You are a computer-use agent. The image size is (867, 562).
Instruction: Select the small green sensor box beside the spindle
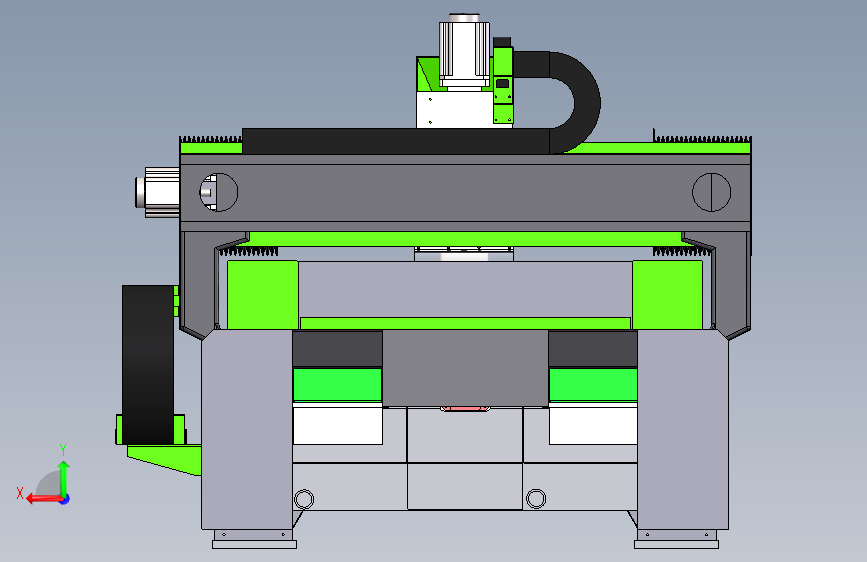pyautogui.click(x=503, y=85)
